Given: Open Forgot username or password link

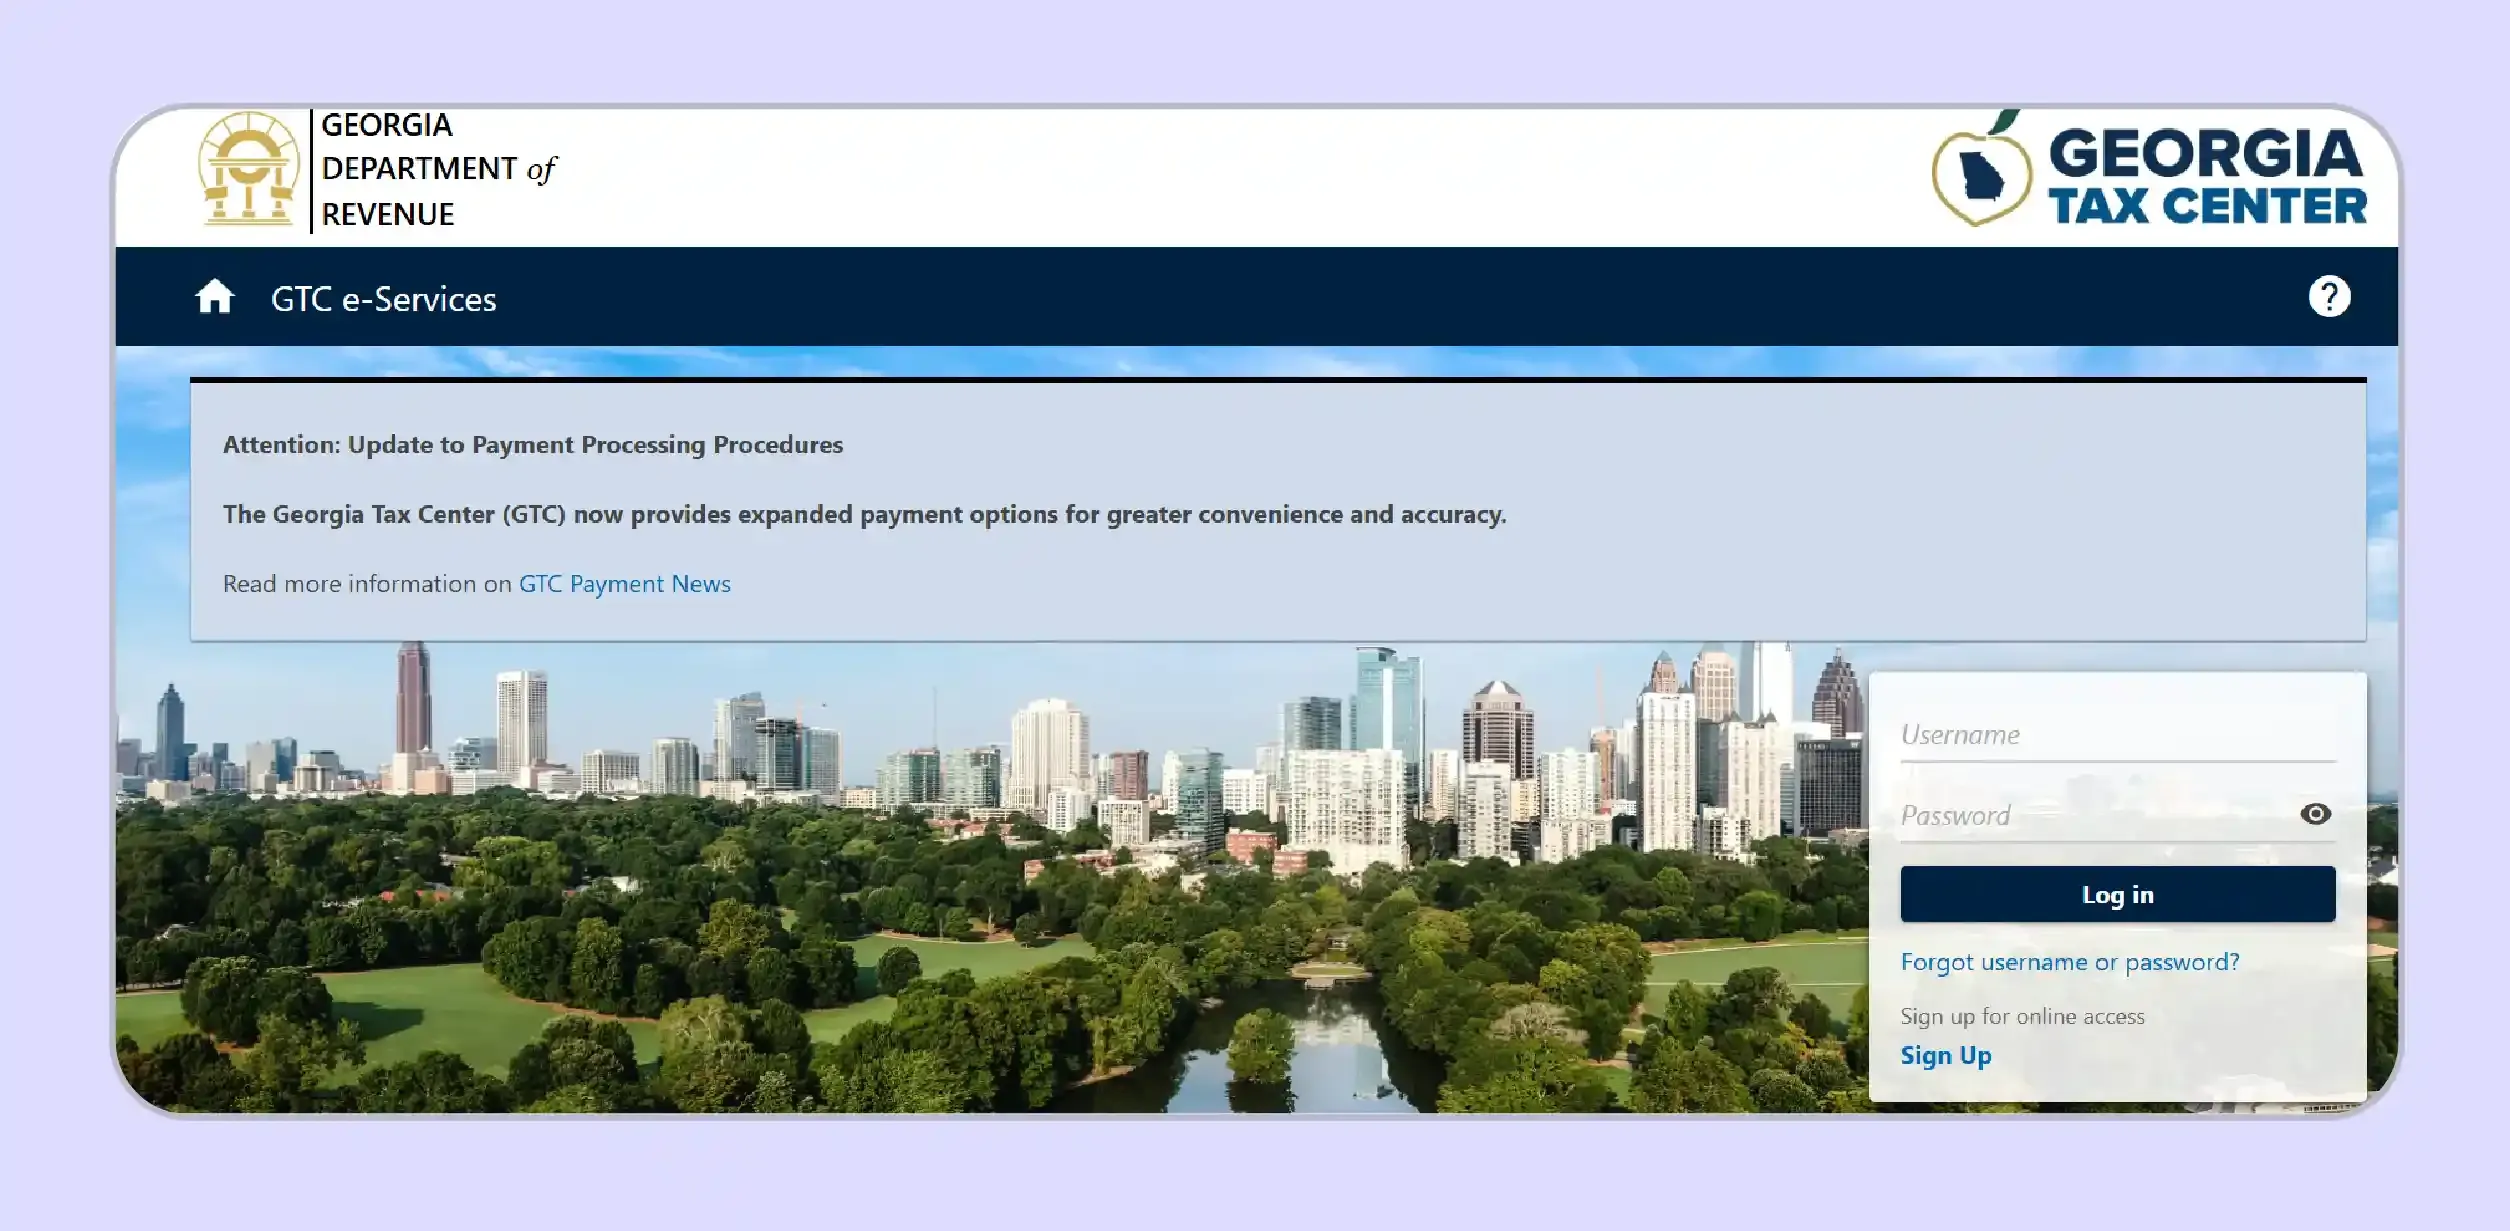Looking at the screenshot, I should tap(2070, 962).
